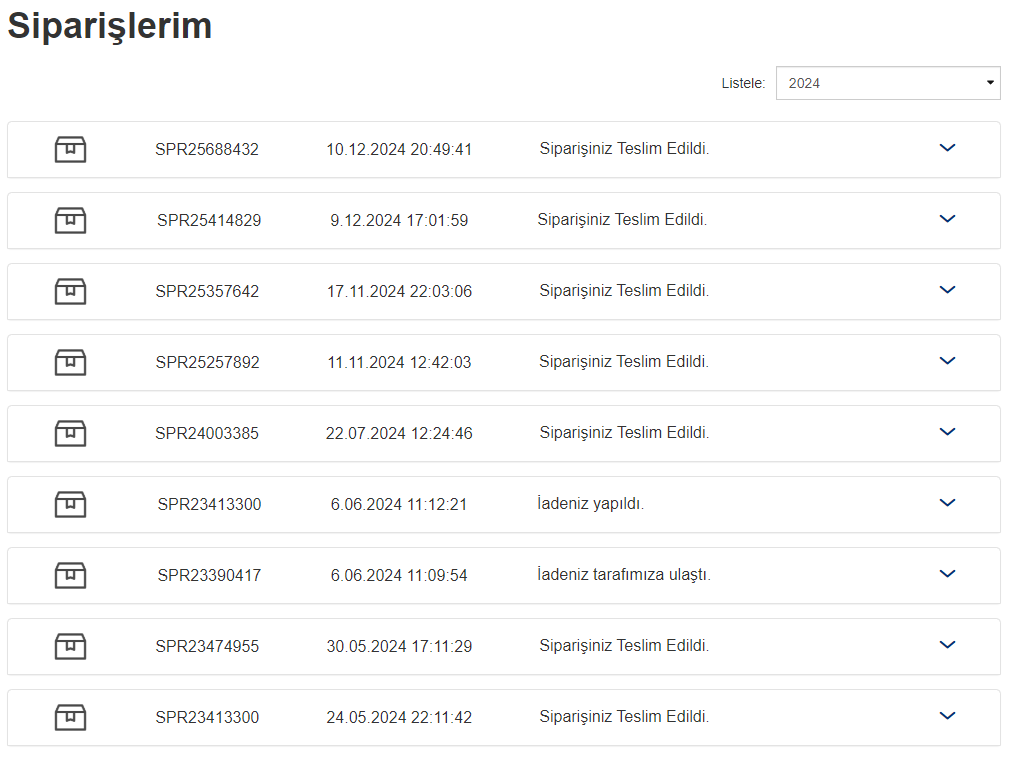The width and height of the screenshot is (1016, 767).
Task: Click the box icon beside order SPR25414829
Action: coord(70,220)
